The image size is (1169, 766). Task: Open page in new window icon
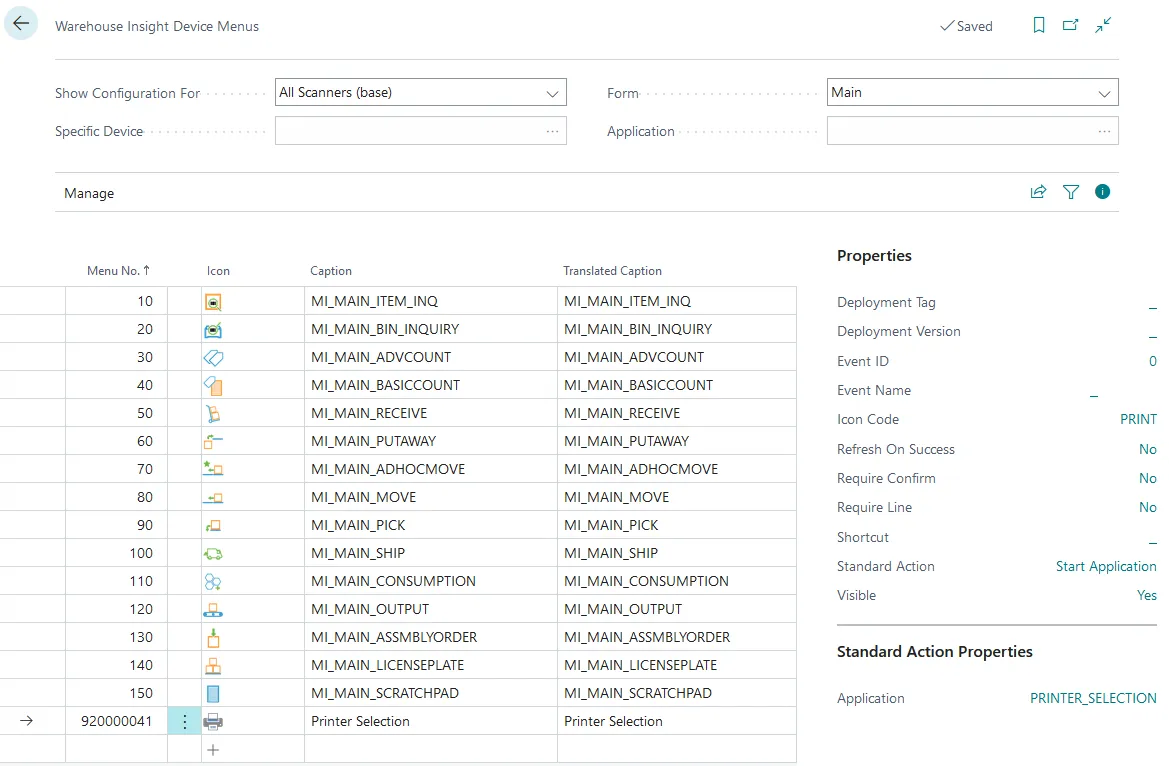(x=1071, y=26)
